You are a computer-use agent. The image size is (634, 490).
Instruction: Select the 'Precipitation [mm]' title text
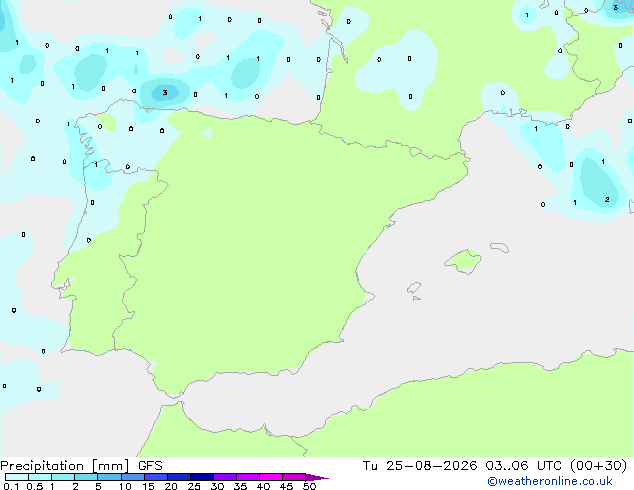[x=65, y=466]
